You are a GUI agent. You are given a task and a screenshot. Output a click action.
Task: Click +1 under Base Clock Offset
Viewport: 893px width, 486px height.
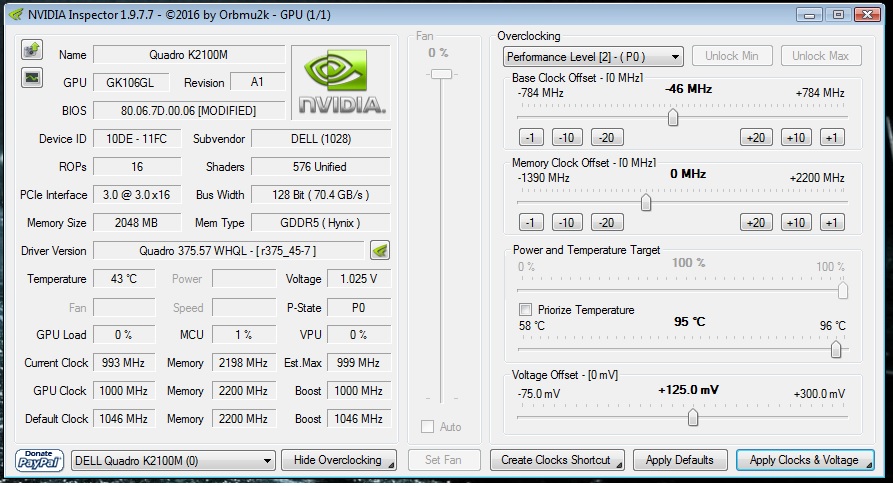831,137
